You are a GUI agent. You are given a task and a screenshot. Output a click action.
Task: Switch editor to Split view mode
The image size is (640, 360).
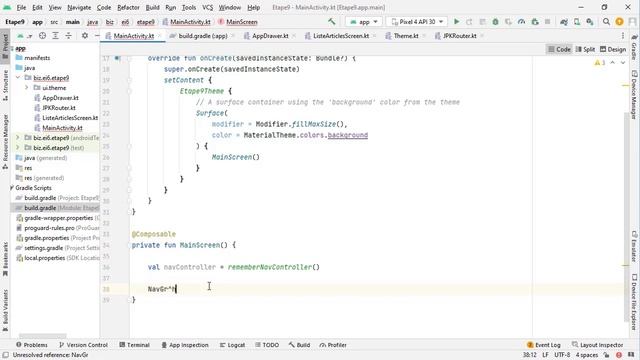(585, 49)
